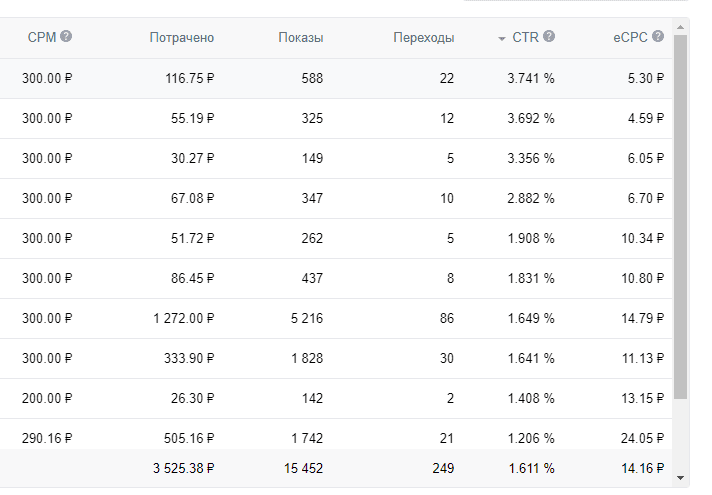The image size is (712, 495).
Task: Sort by the Потрачено column header
Action: click(x=181, y=38)
